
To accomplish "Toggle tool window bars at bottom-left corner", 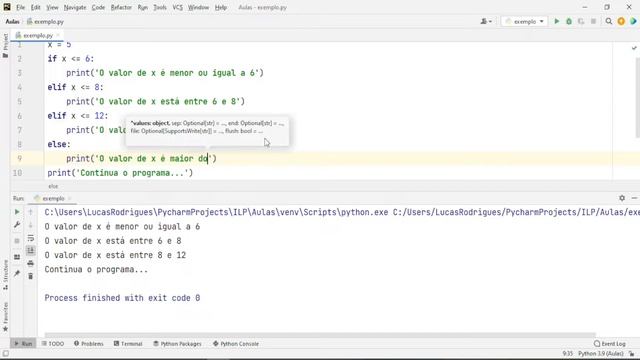I will tap(5, 353).
